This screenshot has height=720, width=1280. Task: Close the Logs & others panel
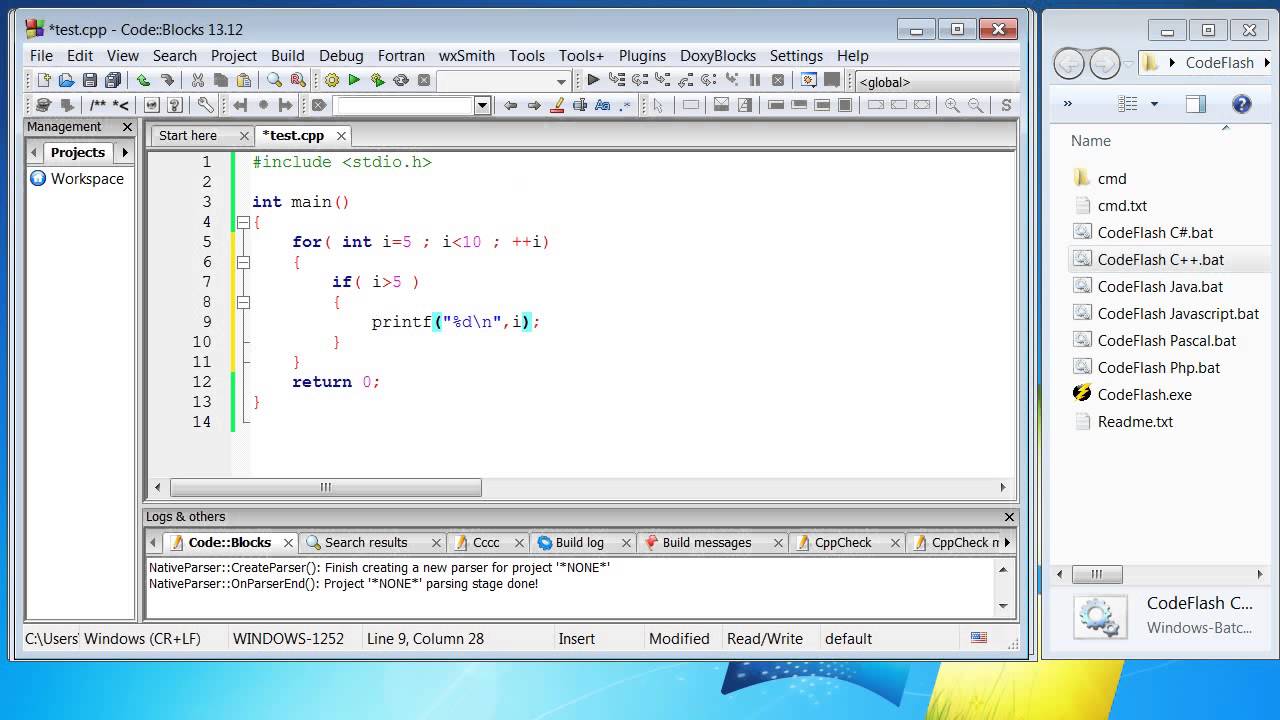coord(1009,517)
